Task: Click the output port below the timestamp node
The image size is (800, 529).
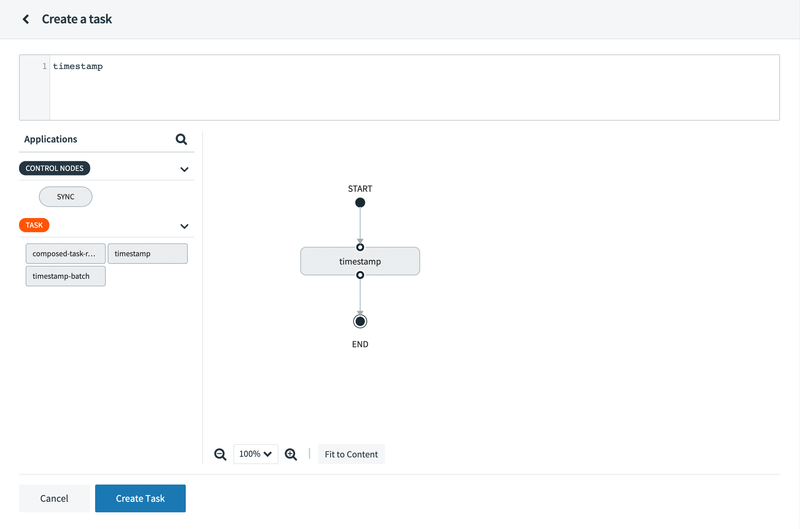Action: pos(360,275)
